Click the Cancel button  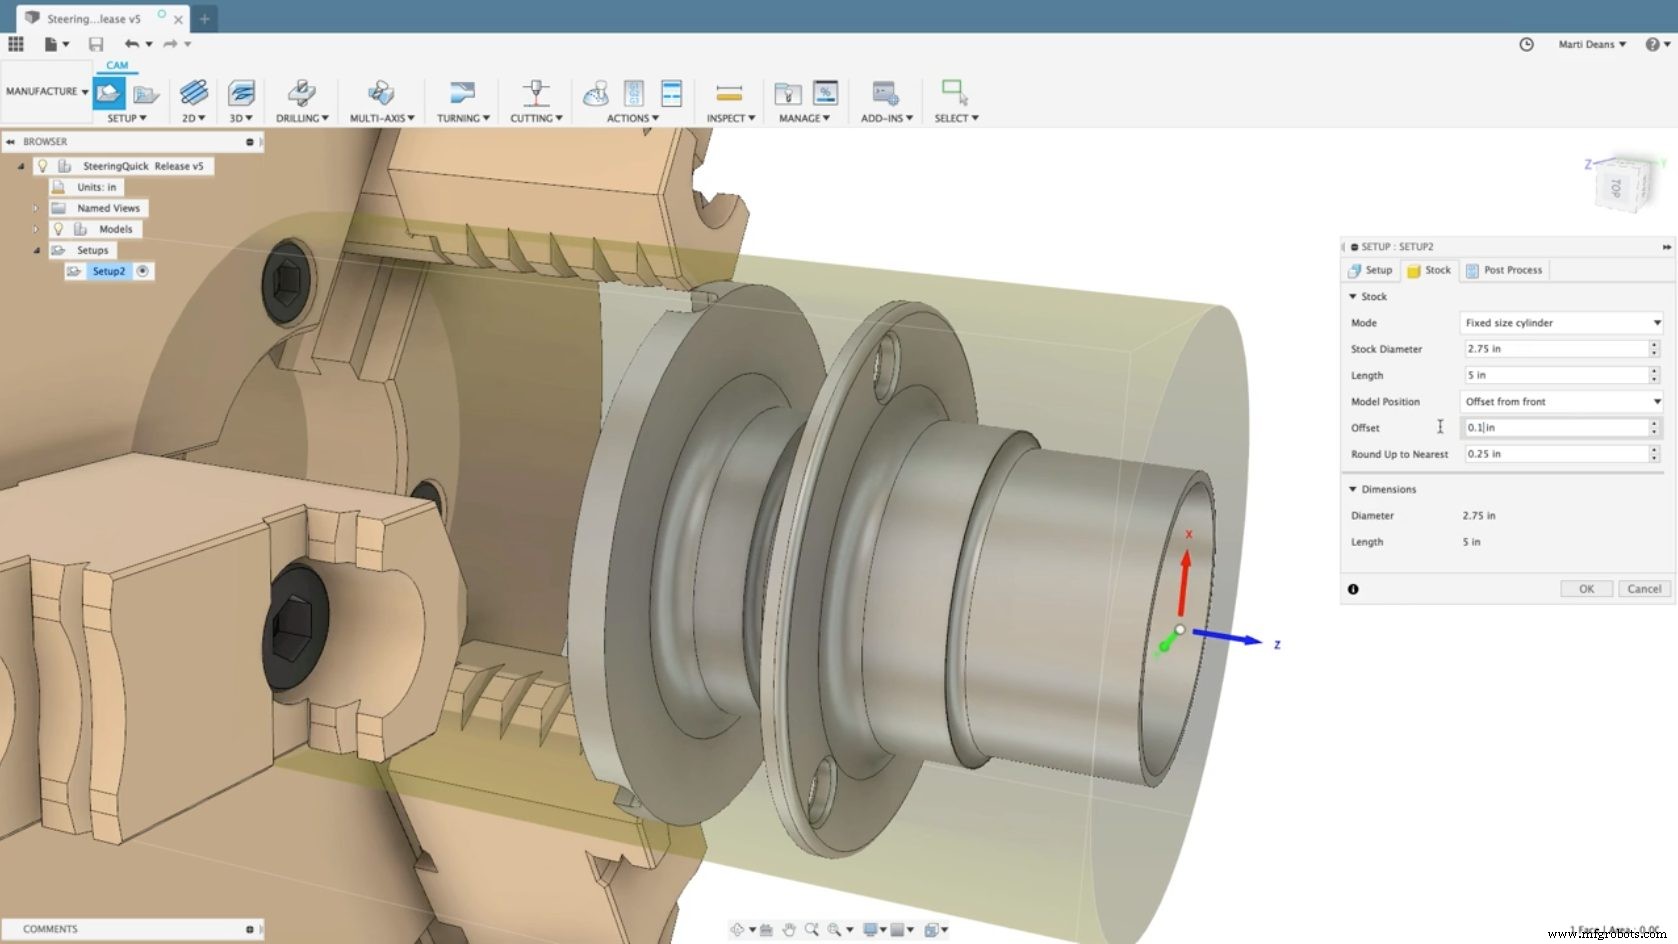pos(1644,588)
